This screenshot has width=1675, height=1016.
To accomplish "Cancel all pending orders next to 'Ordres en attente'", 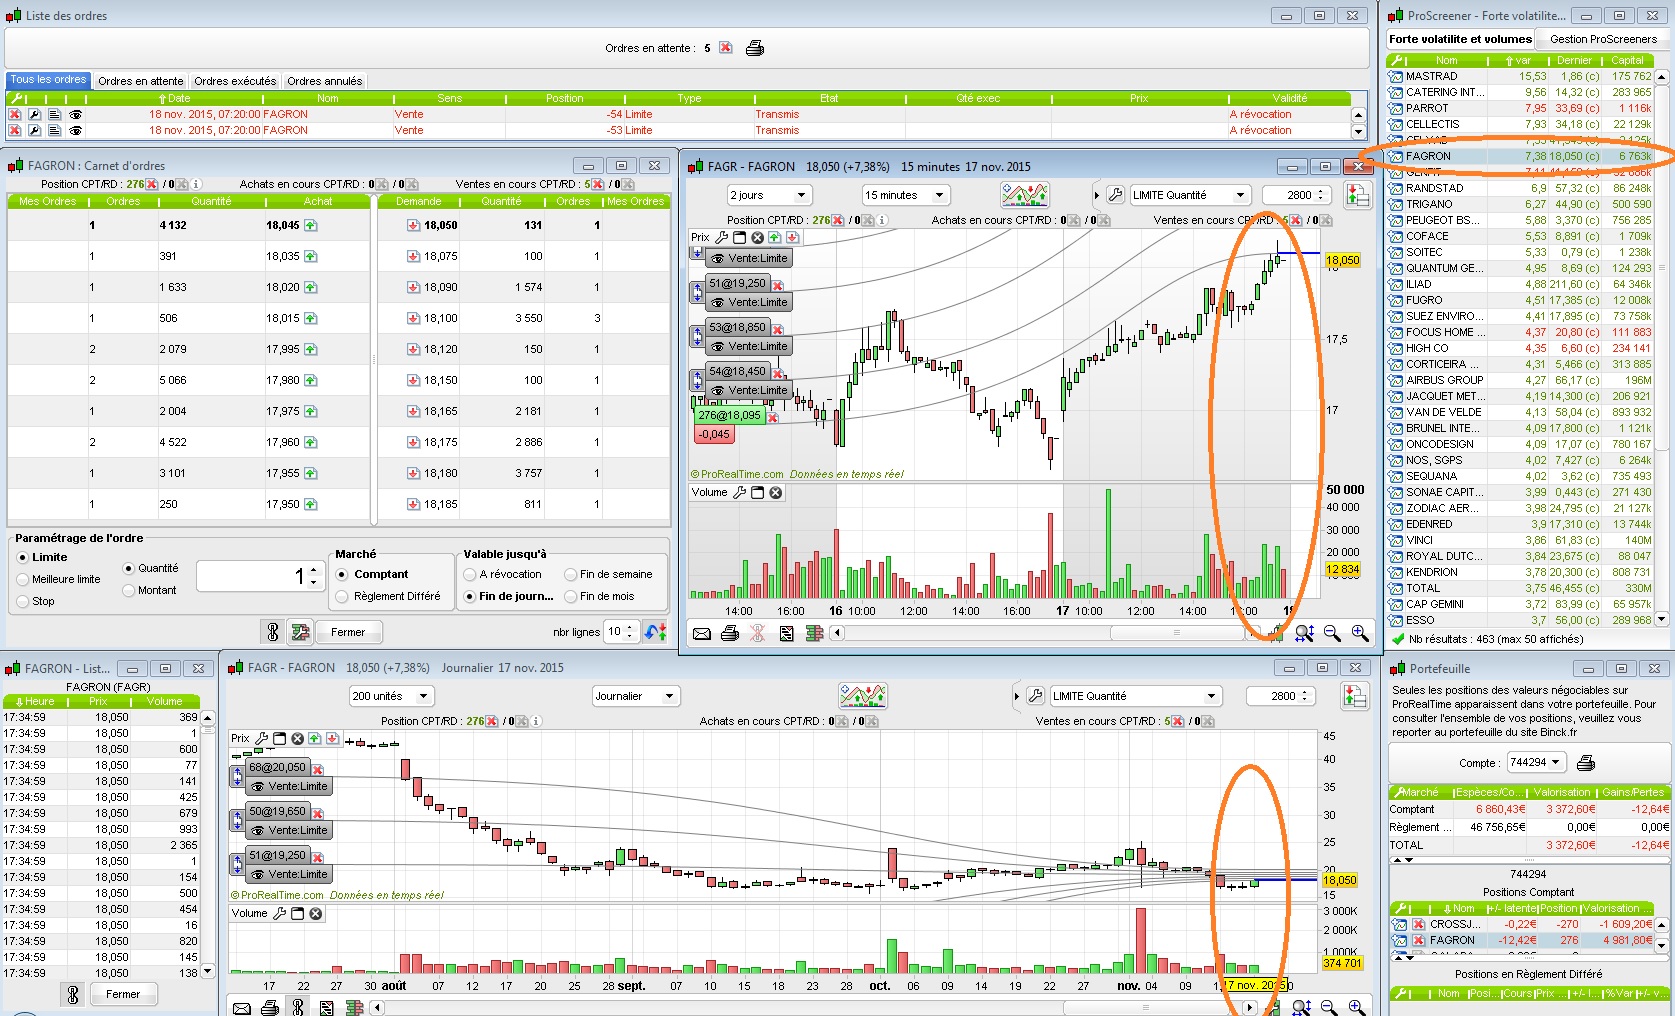I will (x=726, y=48).
